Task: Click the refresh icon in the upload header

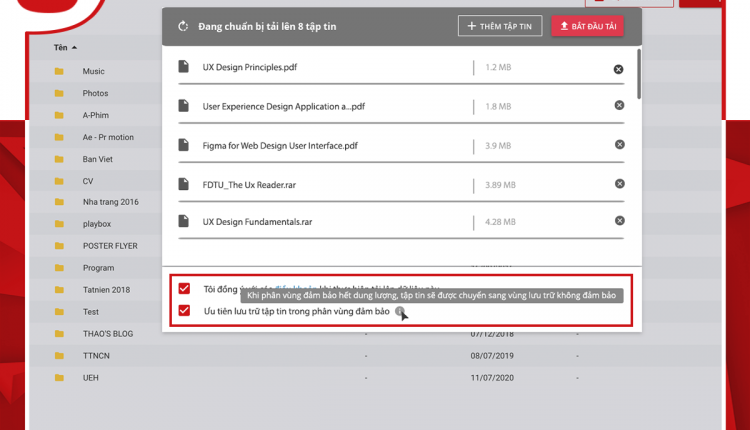Action: pos(183,26)
